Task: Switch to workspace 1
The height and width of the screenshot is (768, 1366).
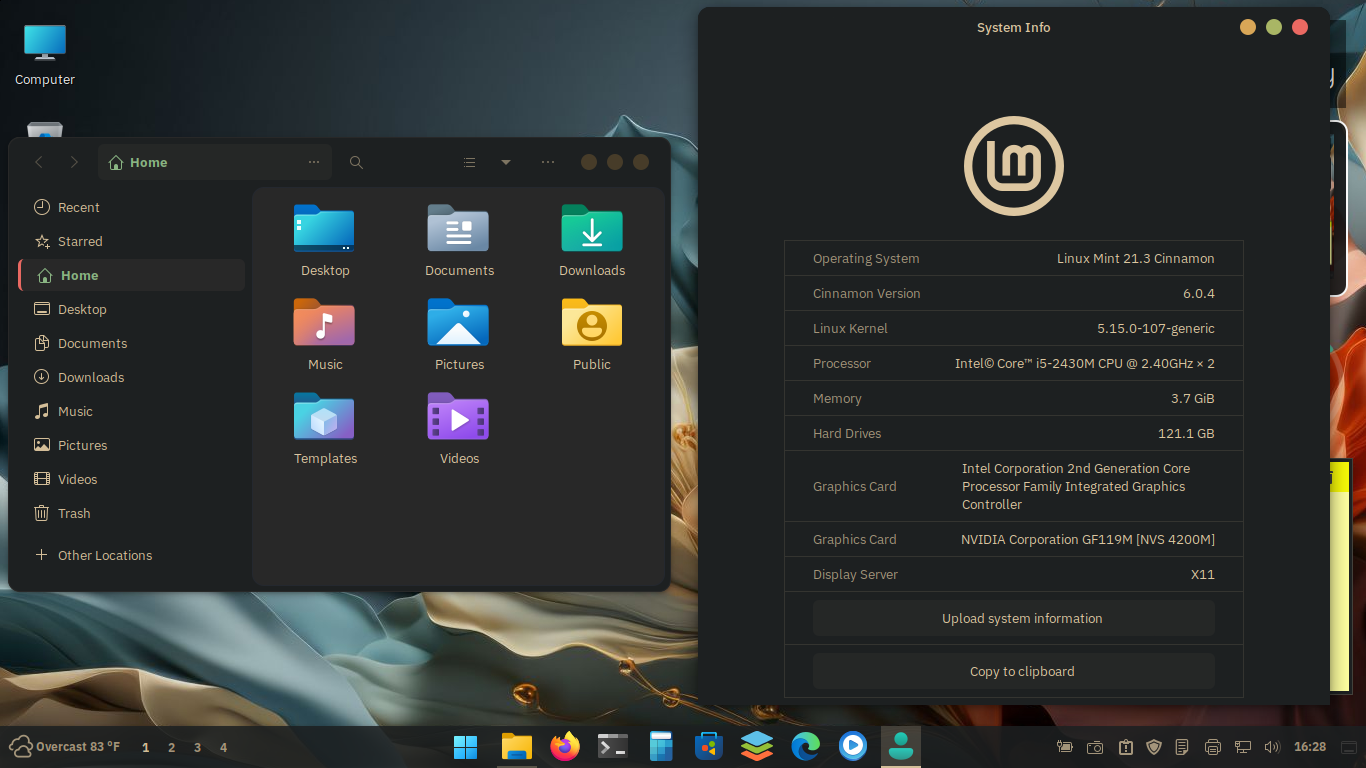Action: click(146, 747)
